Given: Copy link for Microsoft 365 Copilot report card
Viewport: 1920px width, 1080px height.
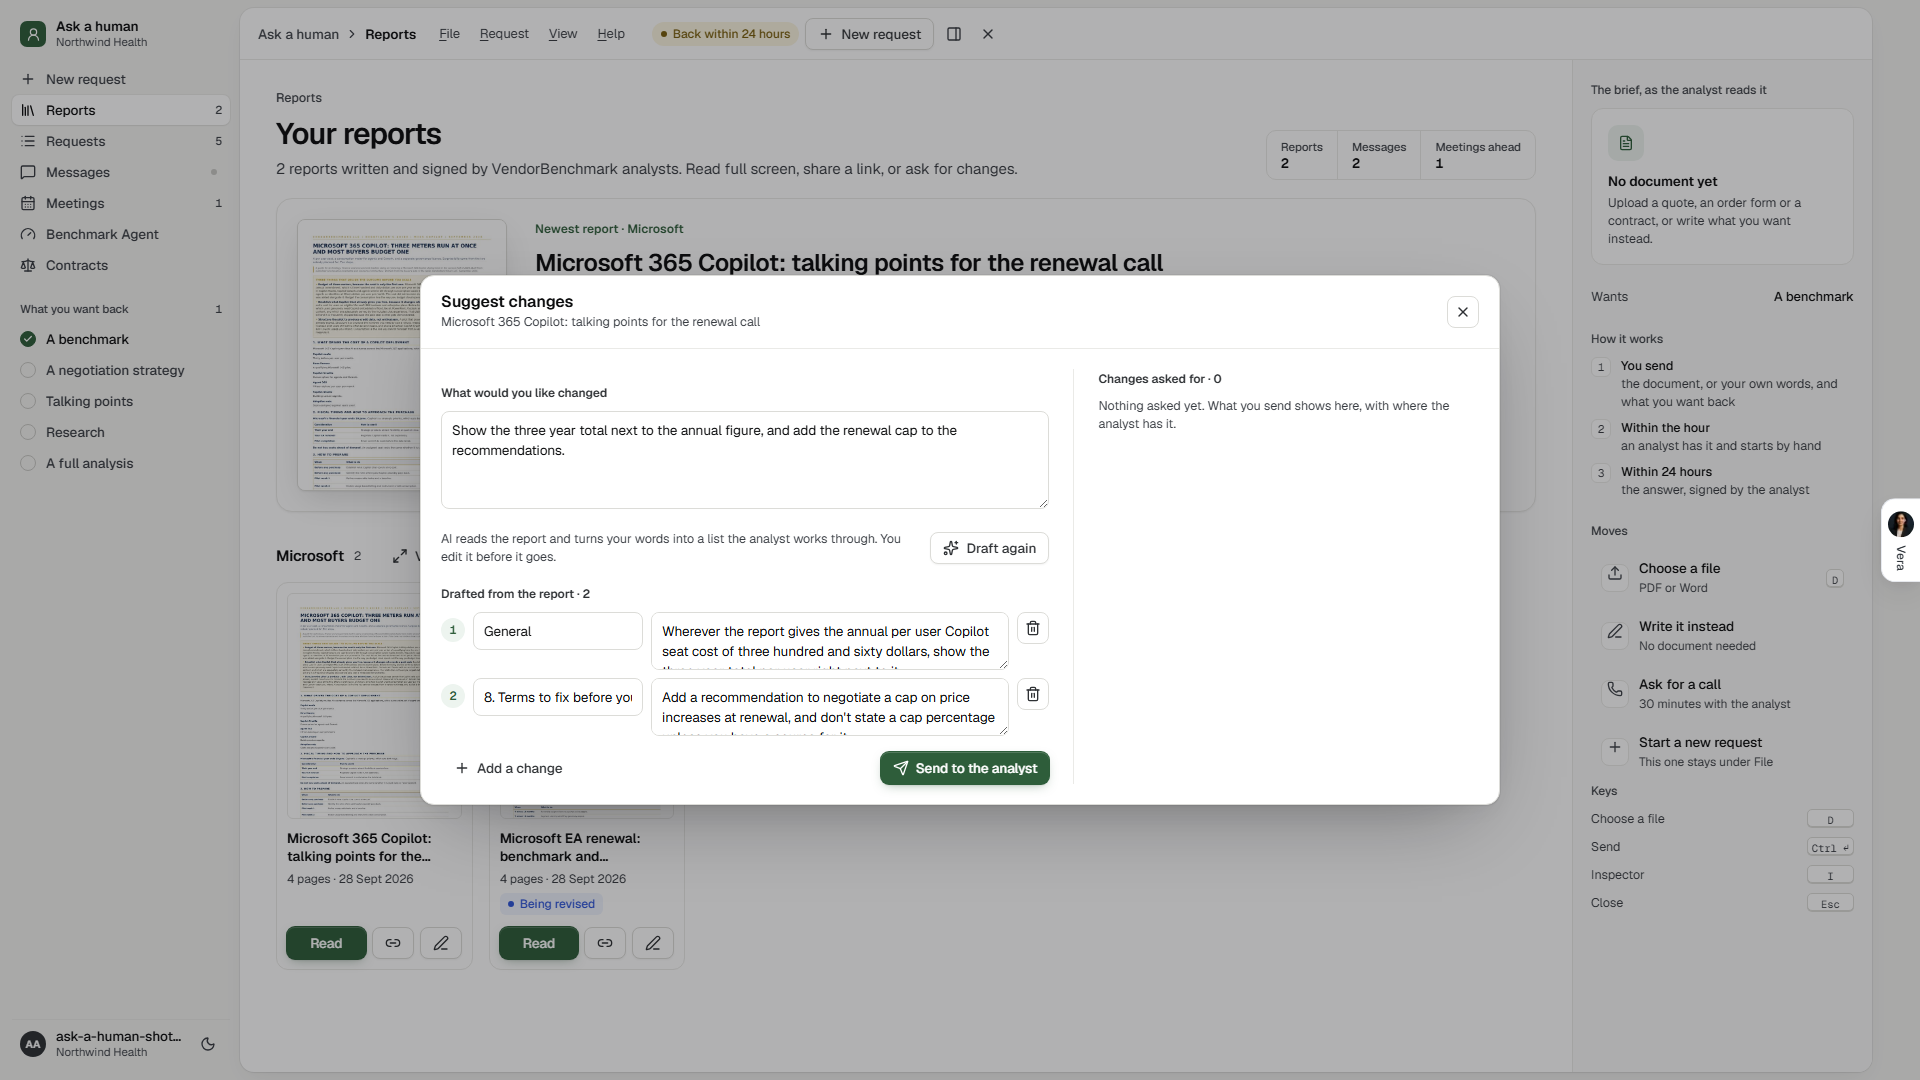Looking at the screenshot, I should point(393,943).
